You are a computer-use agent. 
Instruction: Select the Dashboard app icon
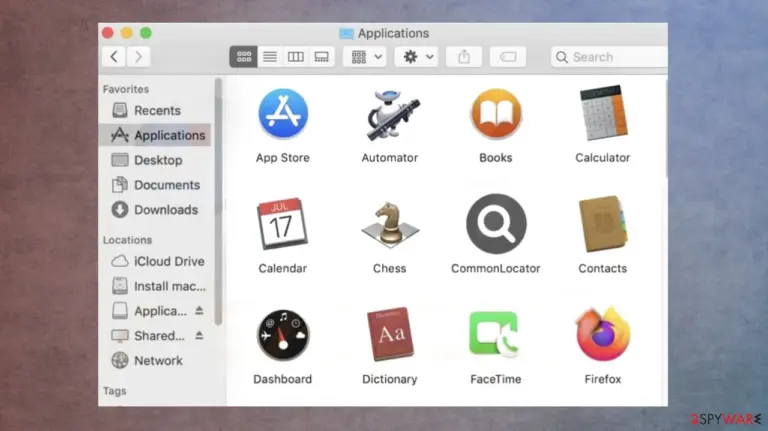click(283, 335)
